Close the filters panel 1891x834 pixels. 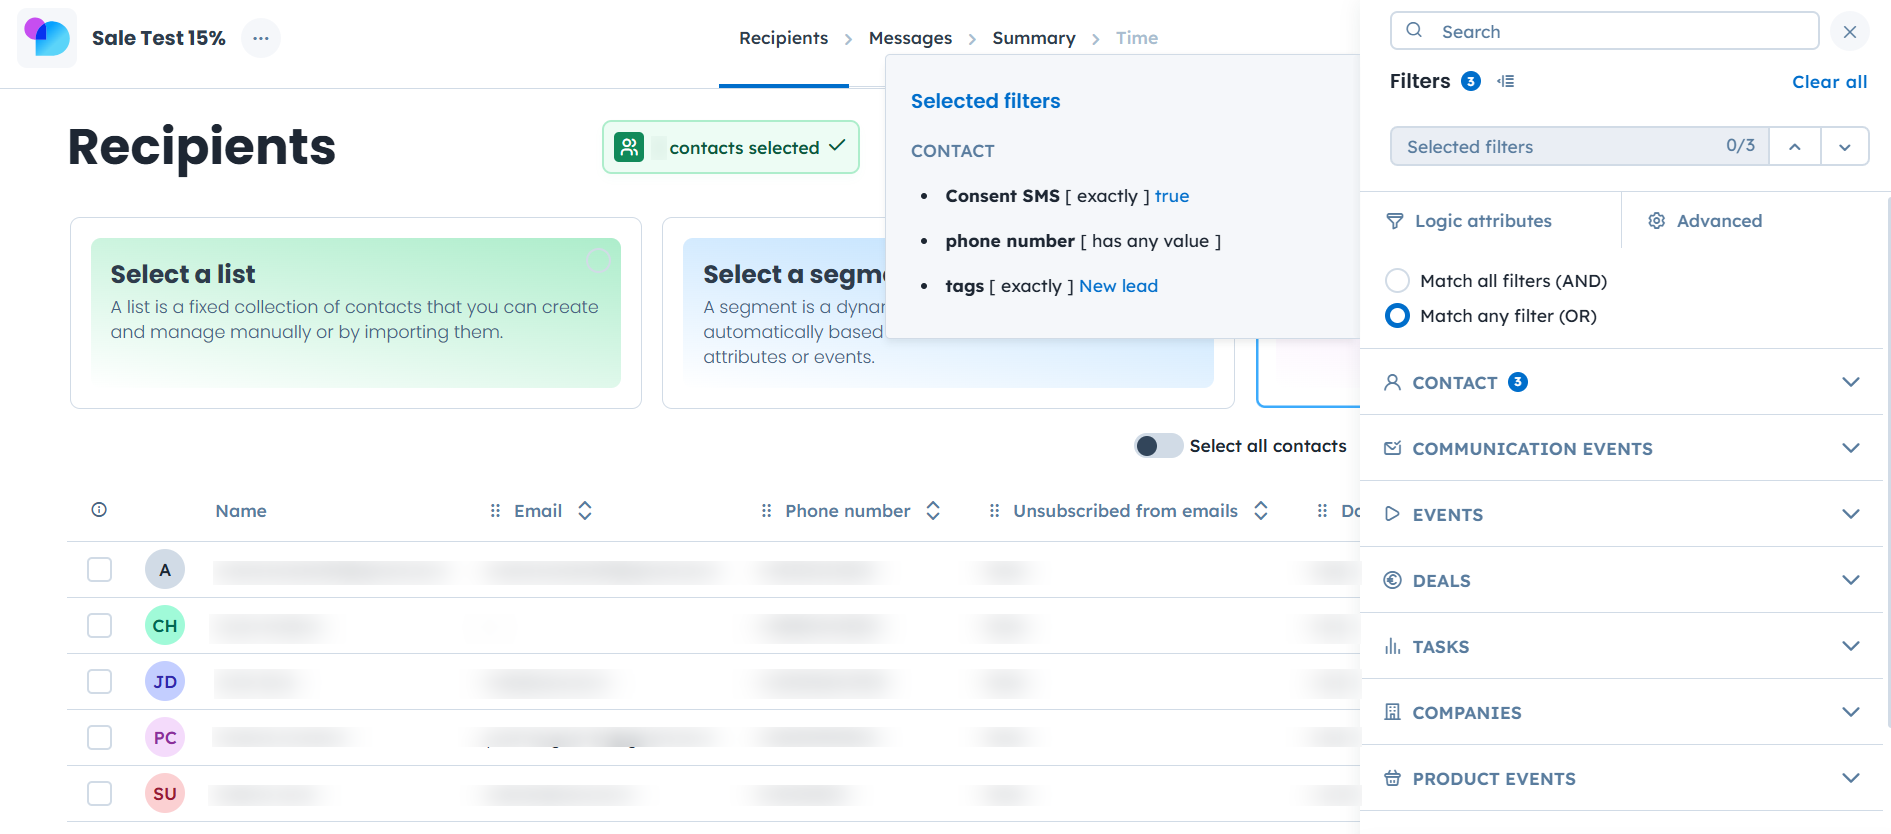pos(1850,31)
